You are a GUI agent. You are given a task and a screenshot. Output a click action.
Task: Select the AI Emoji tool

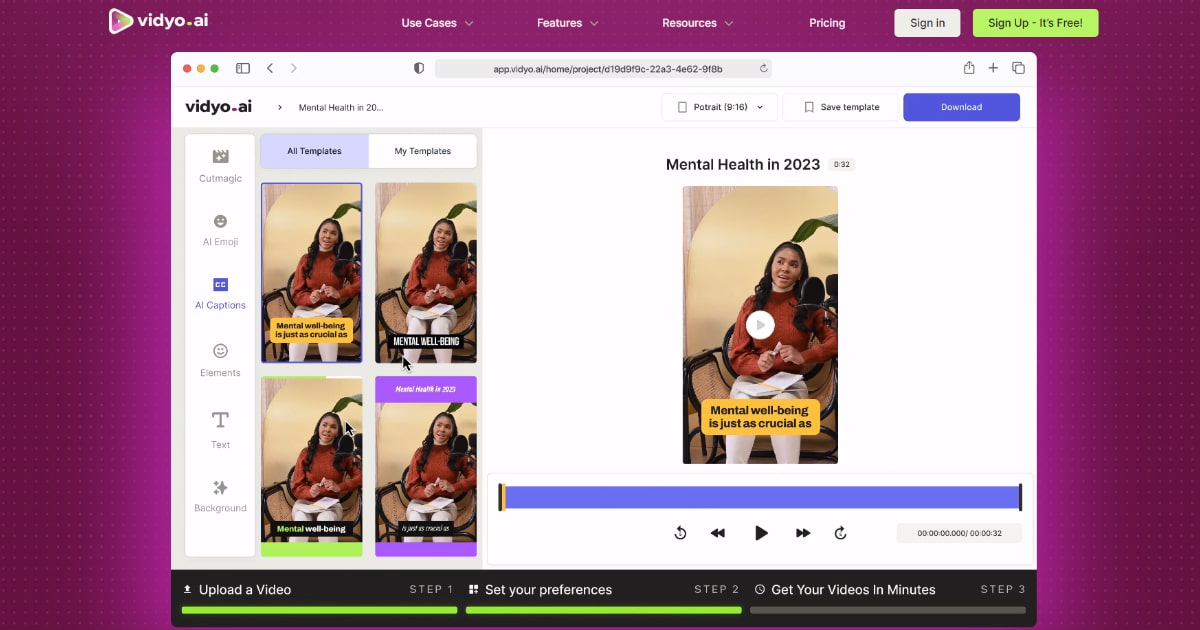[220, 229]
